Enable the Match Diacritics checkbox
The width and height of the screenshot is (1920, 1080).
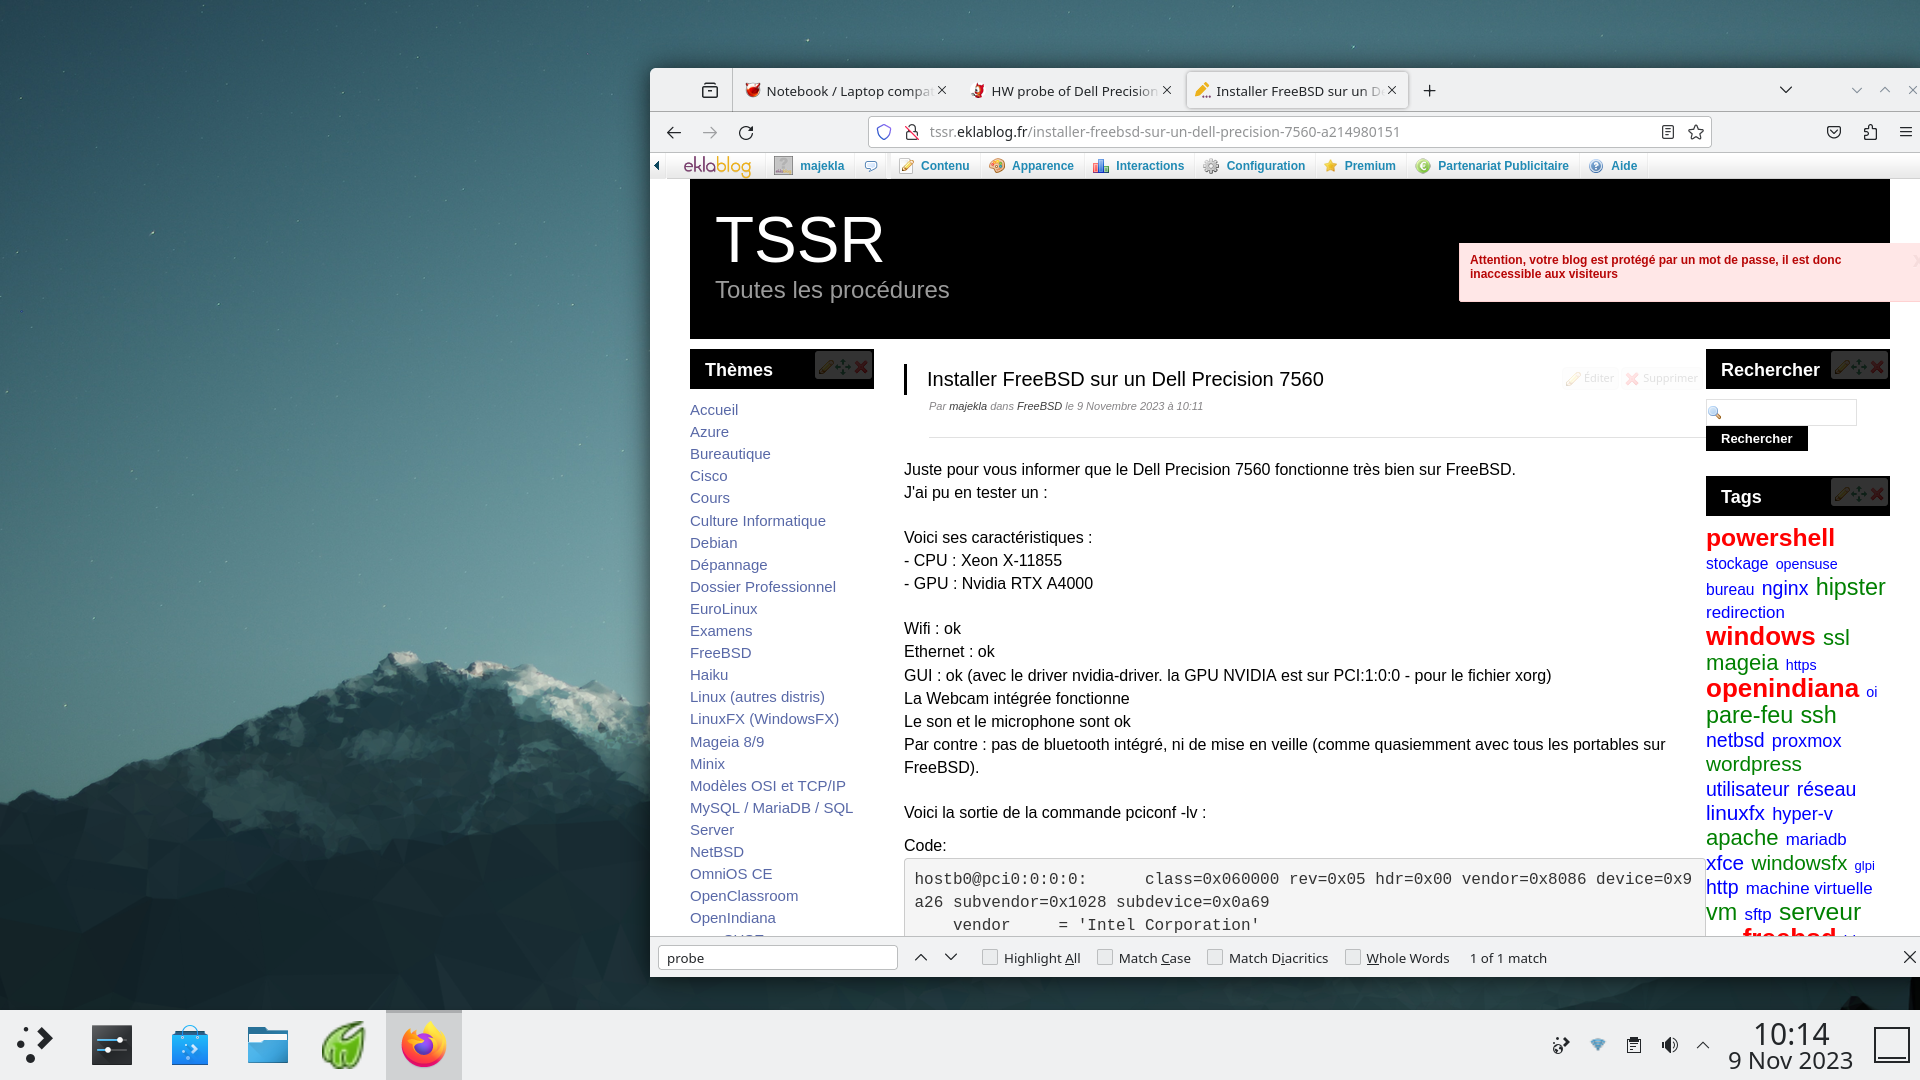(1215, 958)
